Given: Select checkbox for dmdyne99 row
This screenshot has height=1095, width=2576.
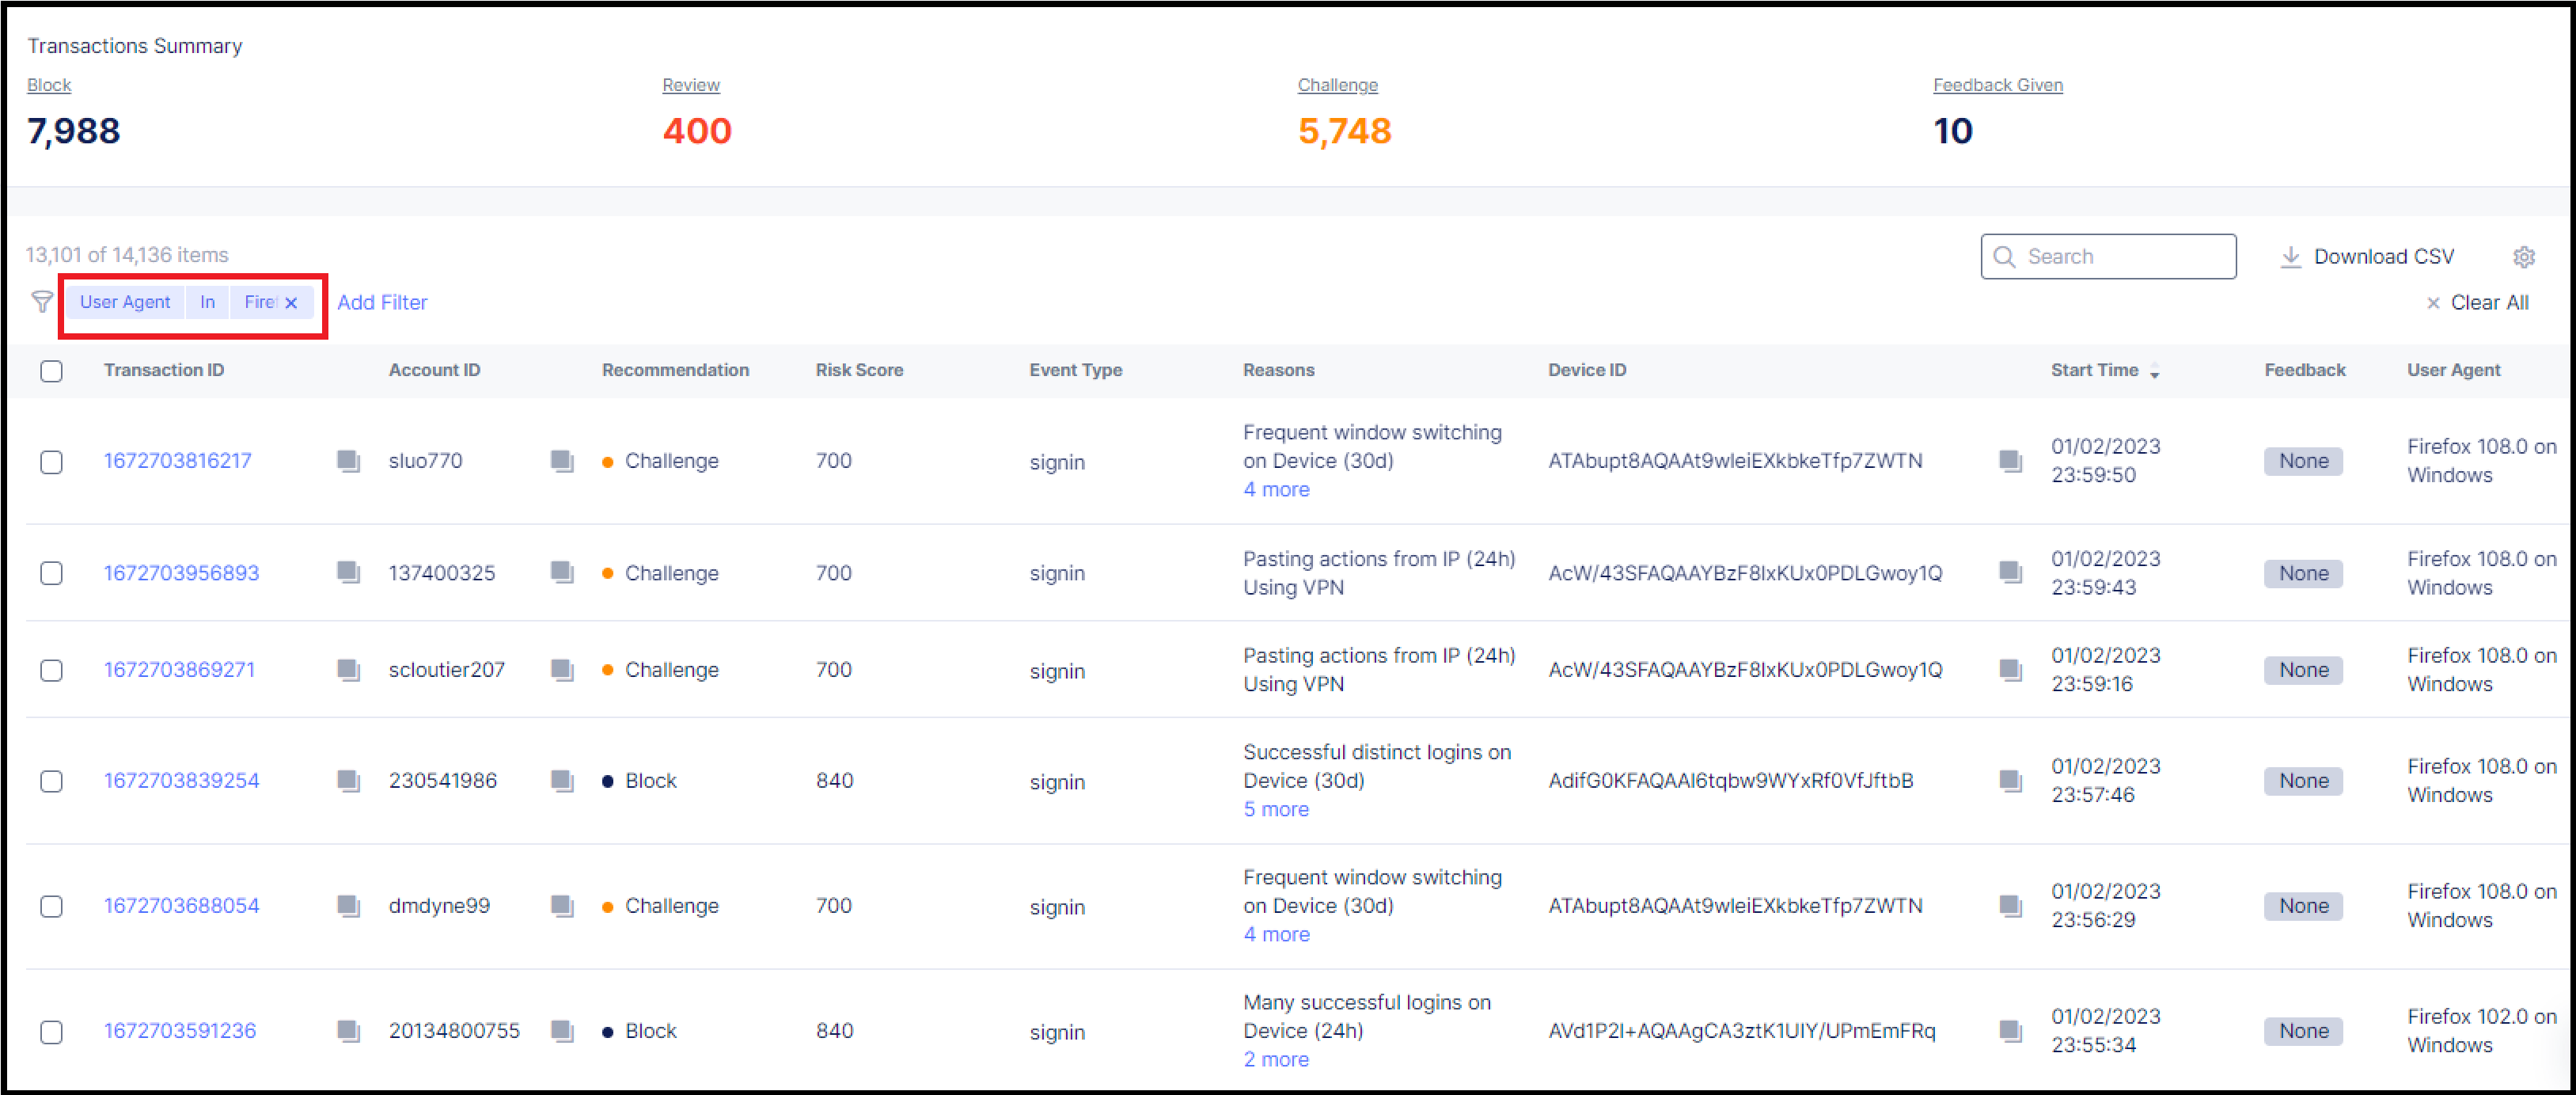Looking at the screenshot, I should pos(52,906).
